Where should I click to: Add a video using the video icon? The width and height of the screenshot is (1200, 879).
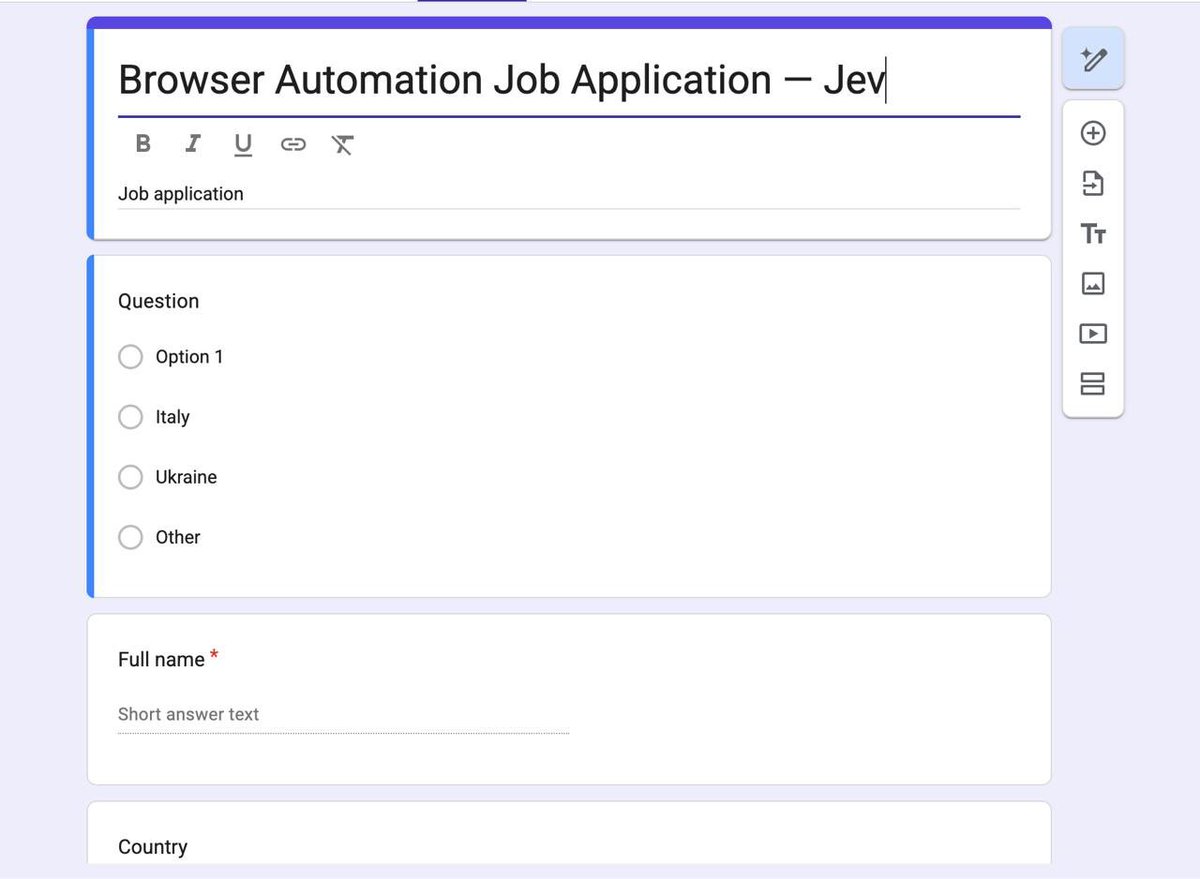(x=1093, y=334)
